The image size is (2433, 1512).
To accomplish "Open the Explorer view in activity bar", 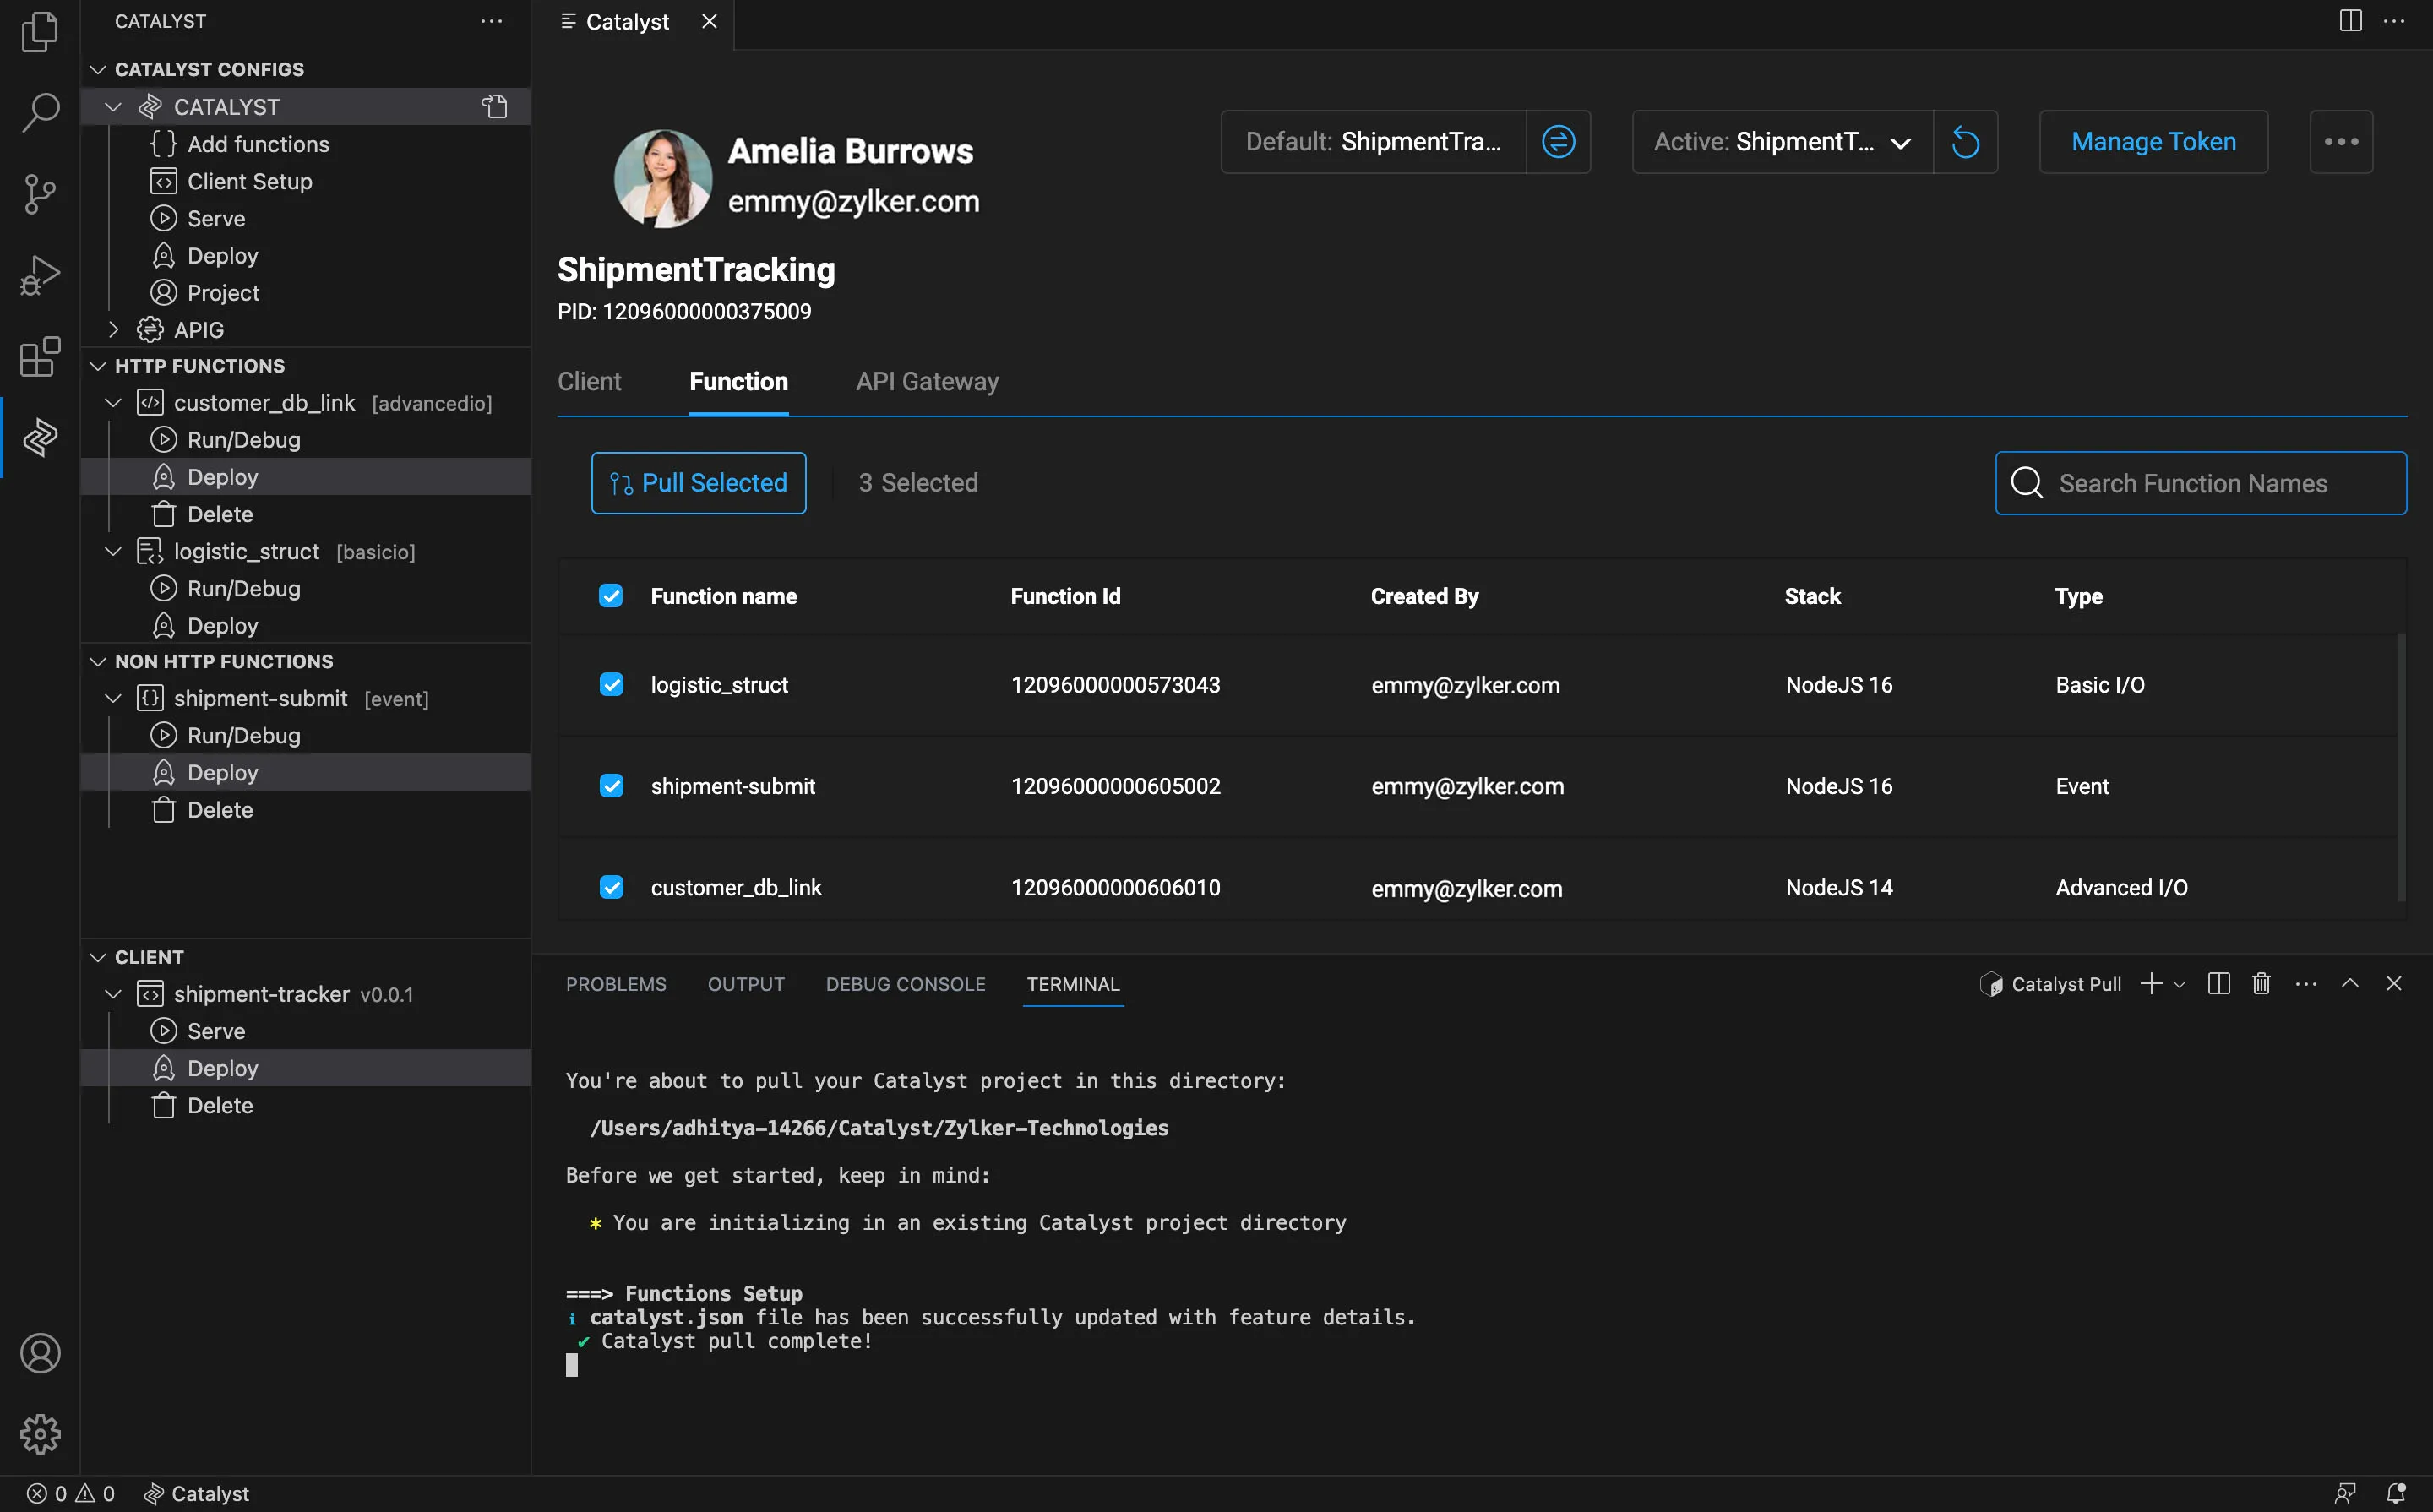I will click(40, 31).
